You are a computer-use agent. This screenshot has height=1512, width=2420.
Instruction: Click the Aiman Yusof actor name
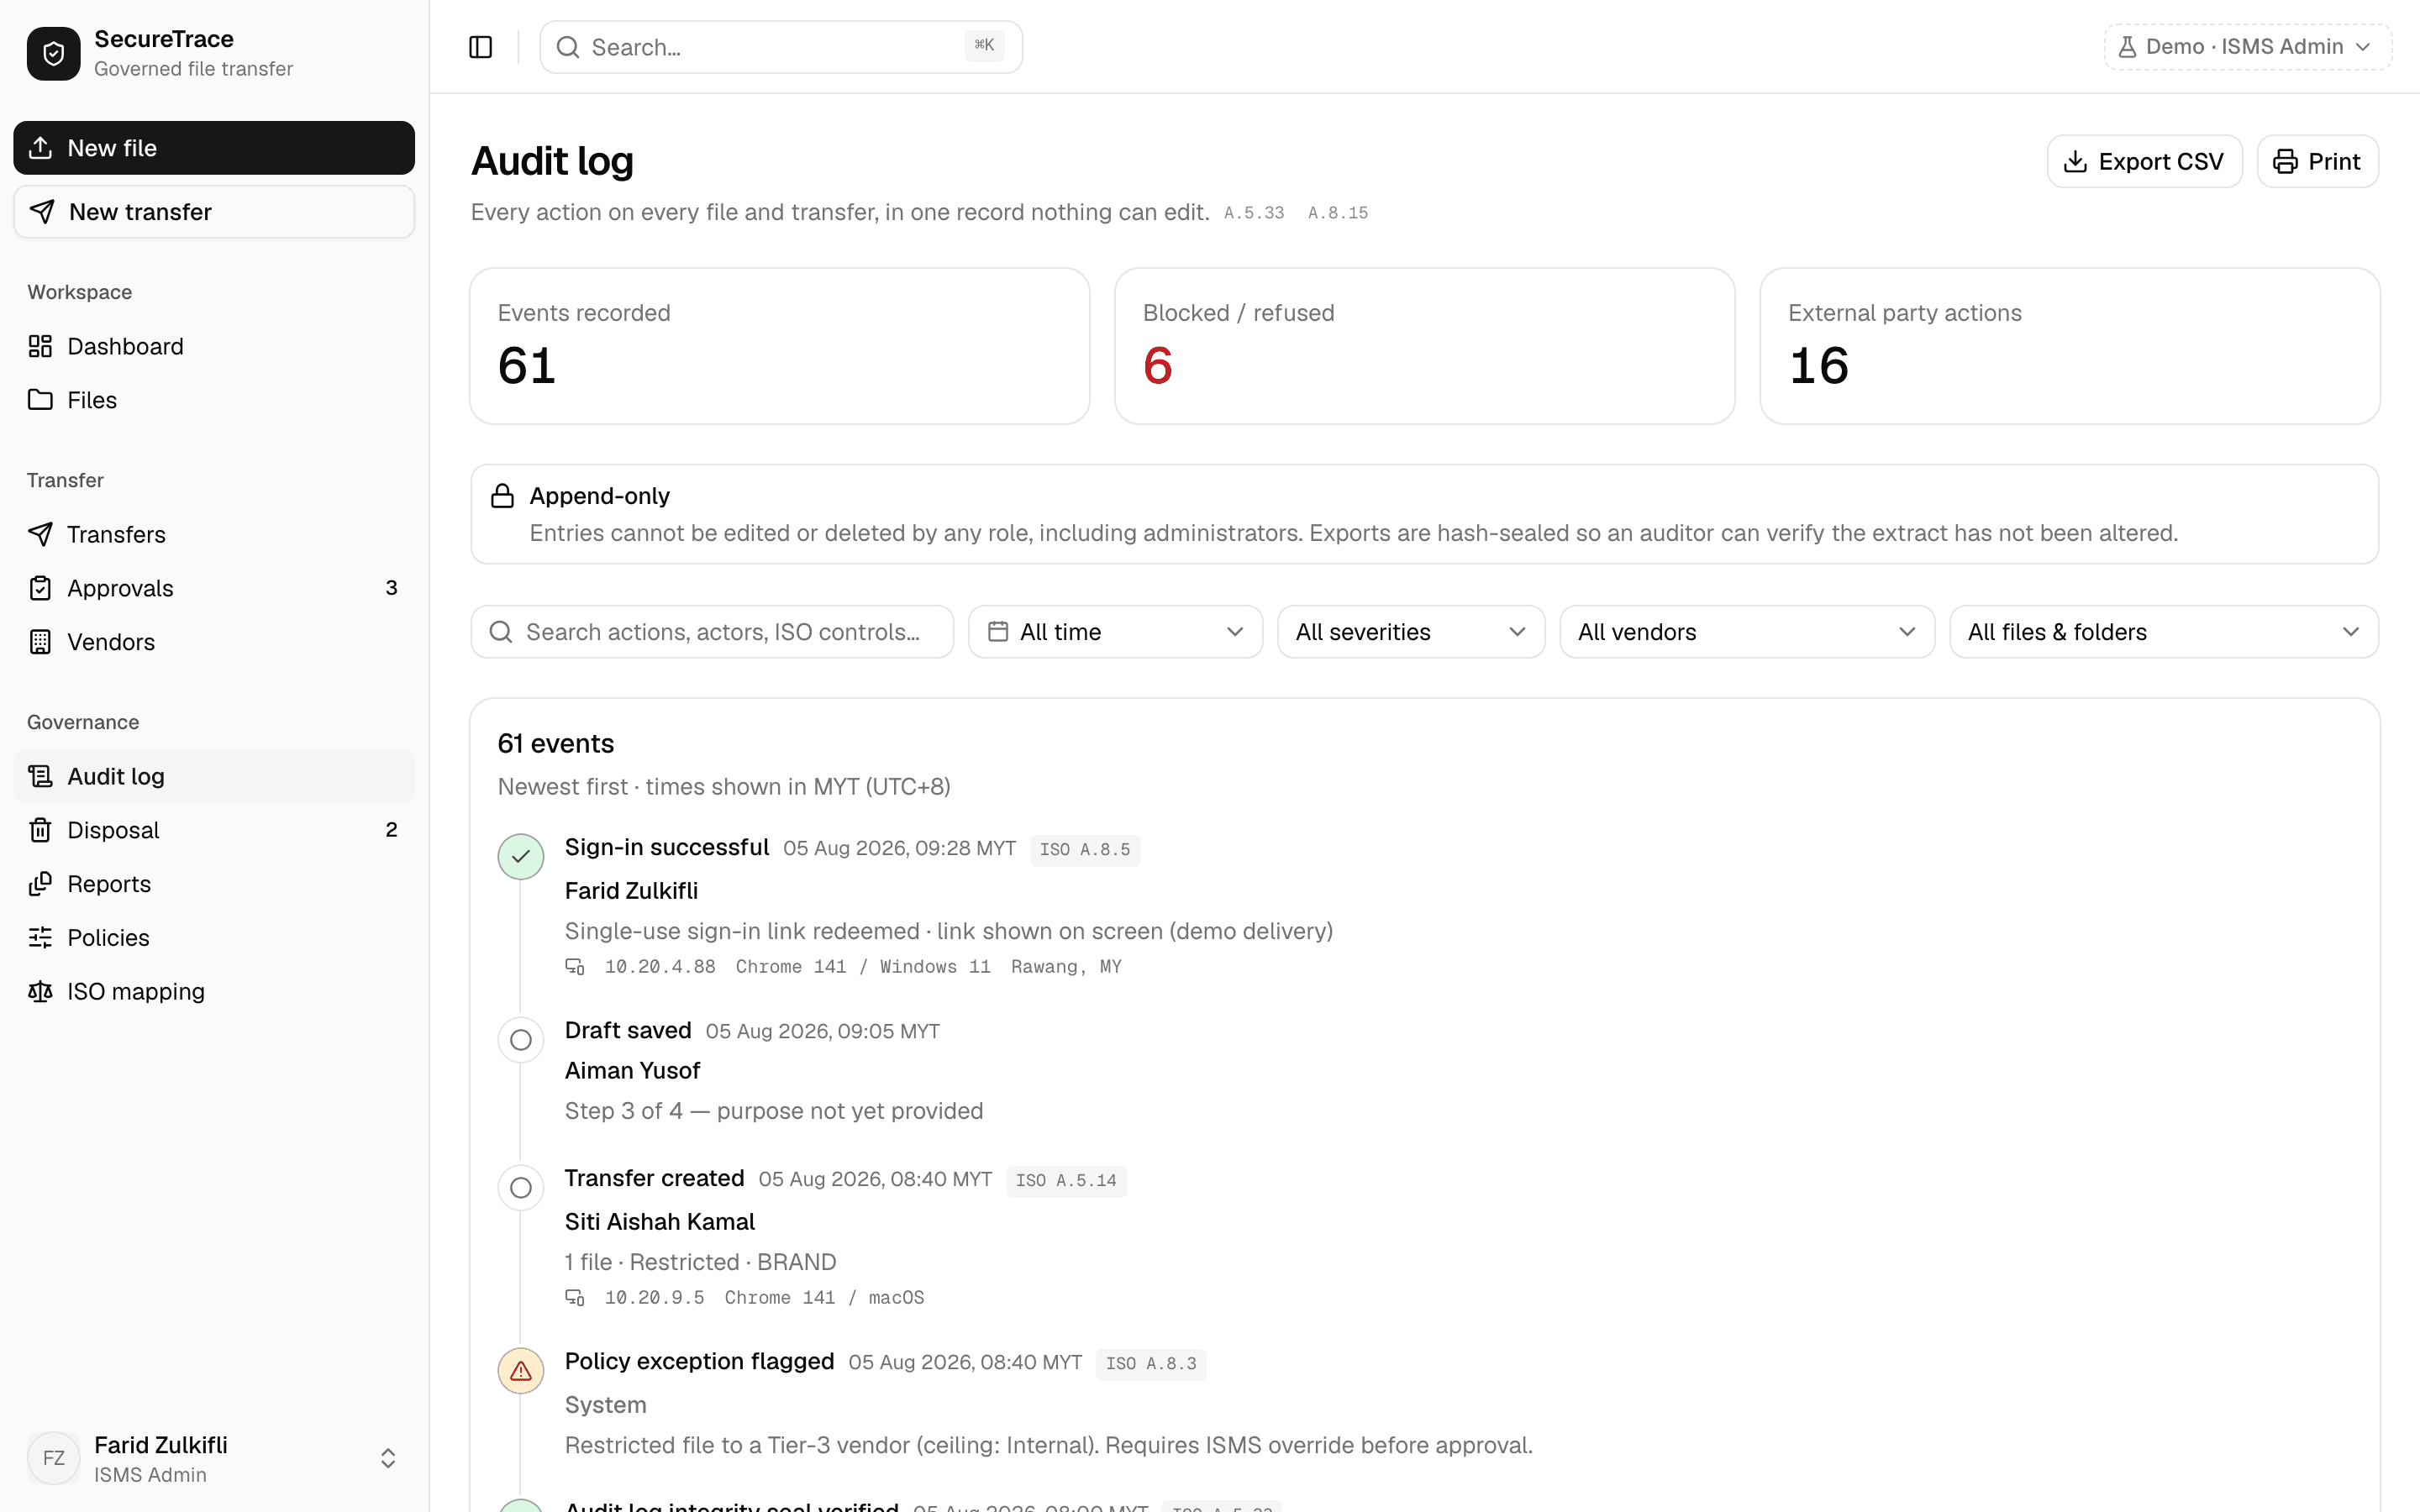point(633,1071)
